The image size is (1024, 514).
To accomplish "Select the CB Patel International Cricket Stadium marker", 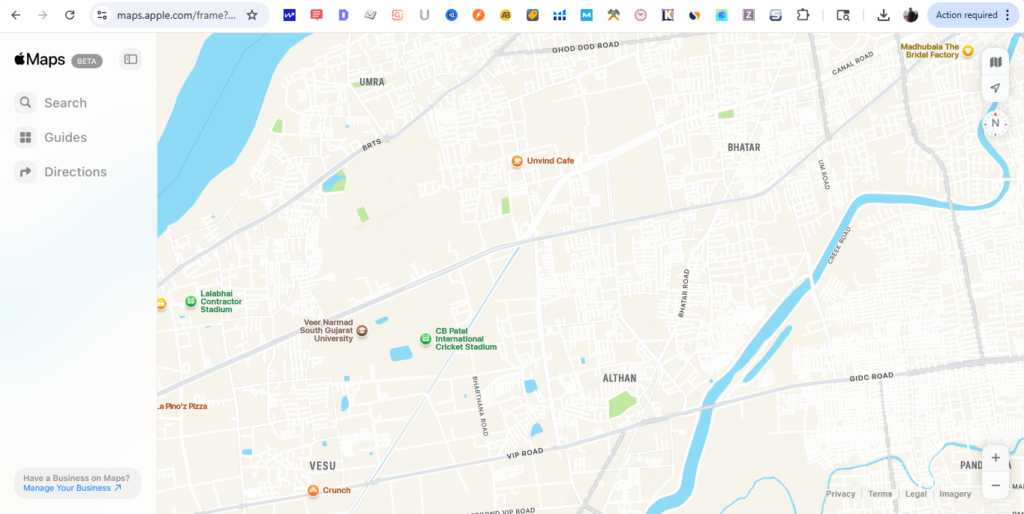I will [426, 338].
